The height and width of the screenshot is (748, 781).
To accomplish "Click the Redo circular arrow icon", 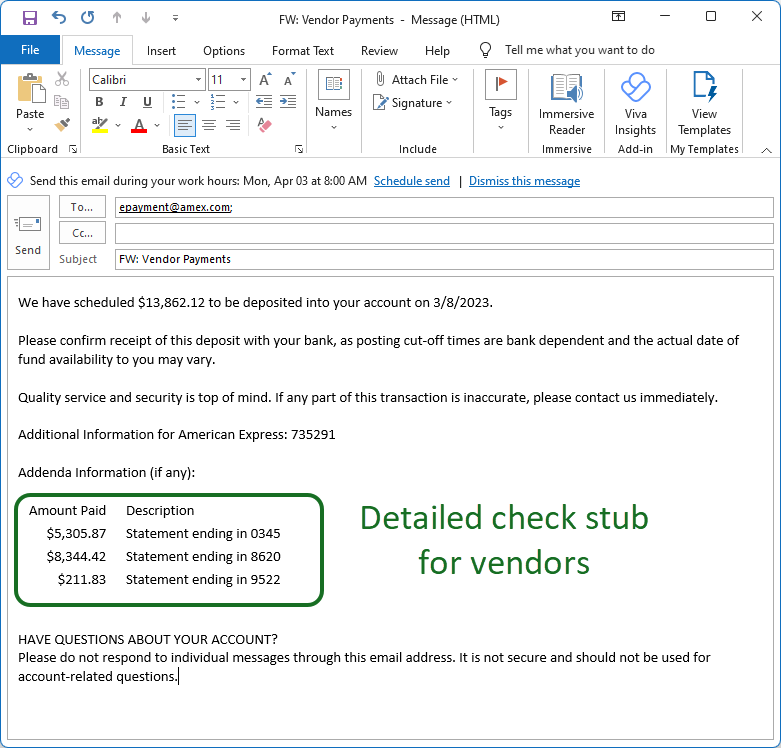I will click(x=88, y=18).
